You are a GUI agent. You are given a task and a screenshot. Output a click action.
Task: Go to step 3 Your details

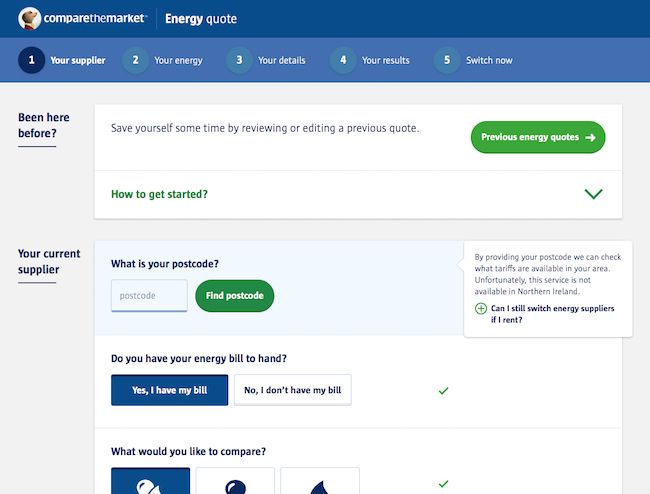tap(266, 60)
